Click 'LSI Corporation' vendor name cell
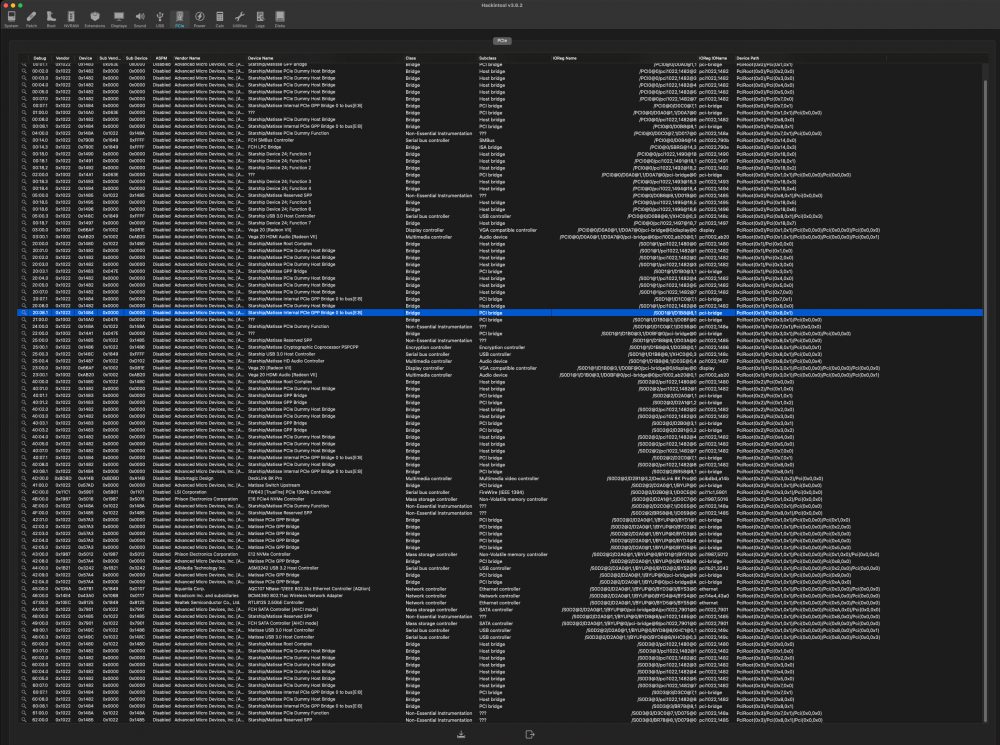 coord(191,492)
